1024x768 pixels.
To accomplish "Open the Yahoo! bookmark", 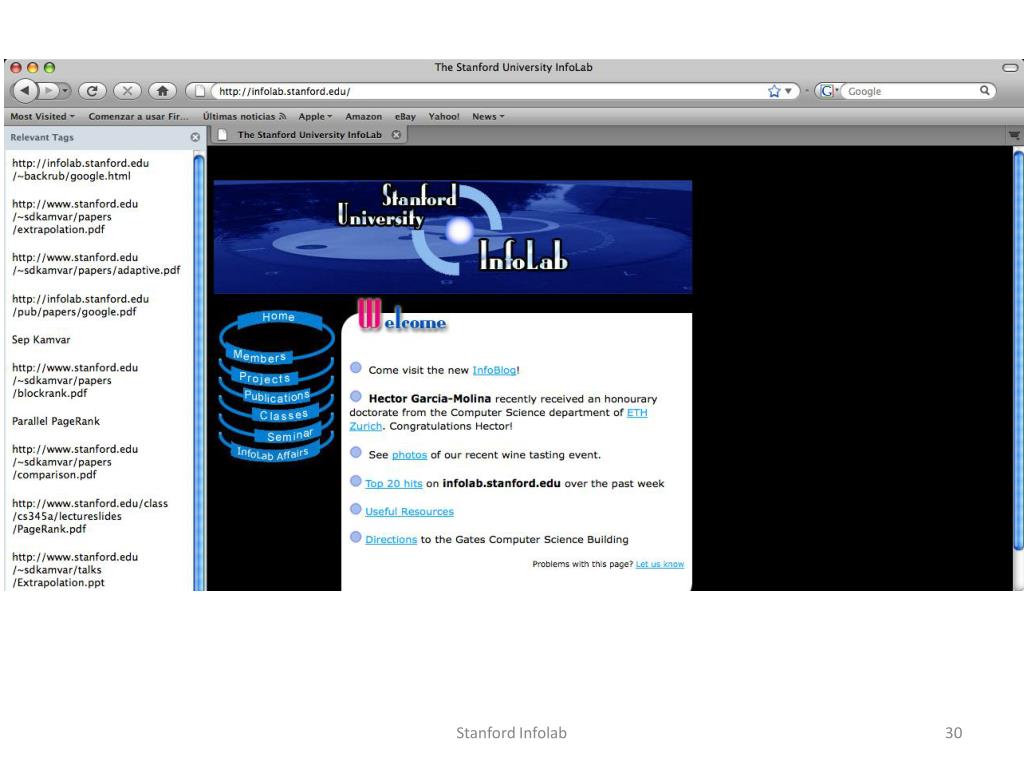I will point(444,116).
